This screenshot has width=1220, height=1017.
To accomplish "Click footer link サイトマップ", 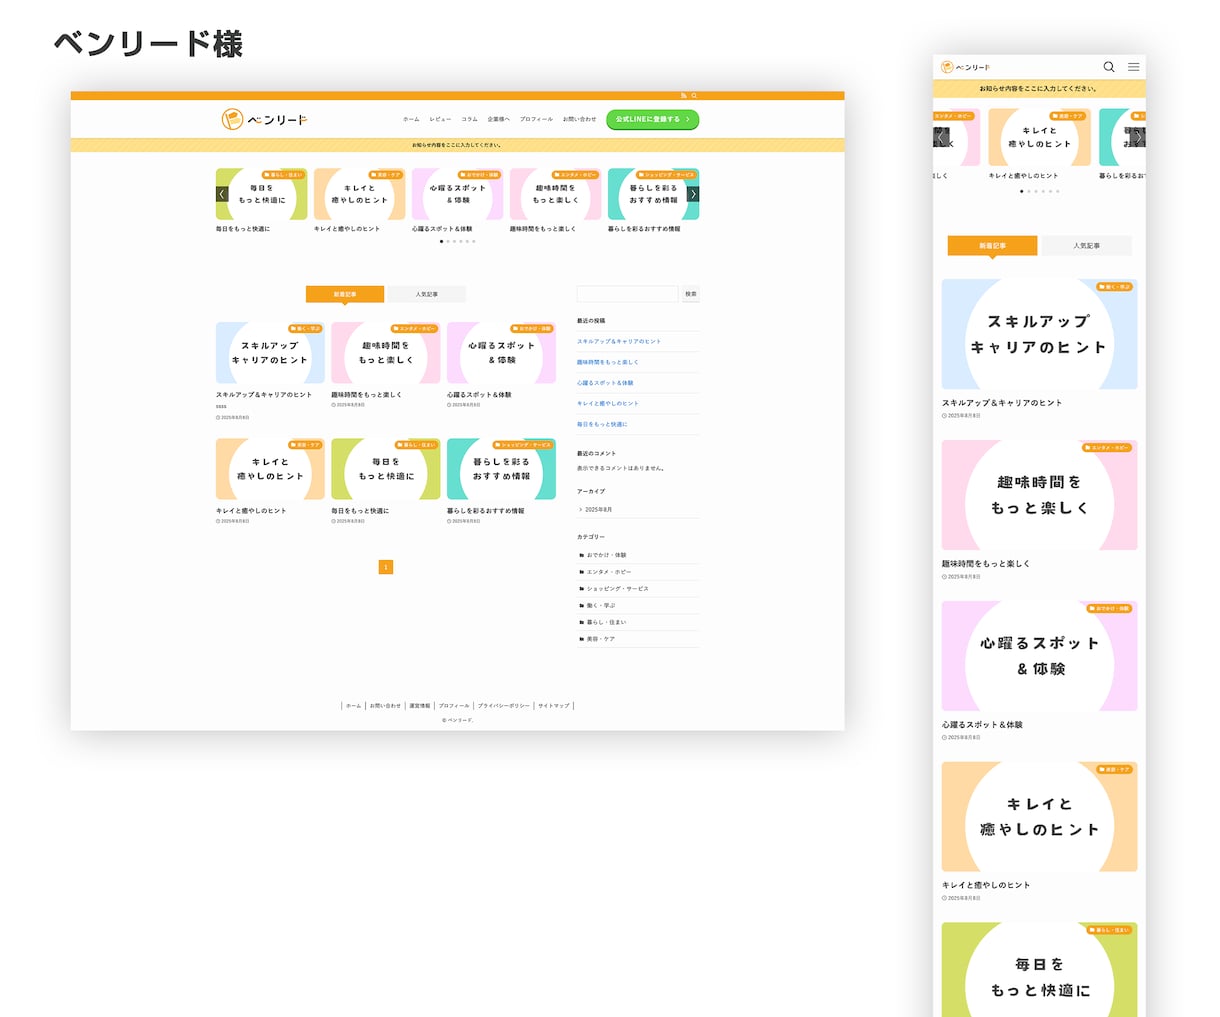I will pos(554,706).
